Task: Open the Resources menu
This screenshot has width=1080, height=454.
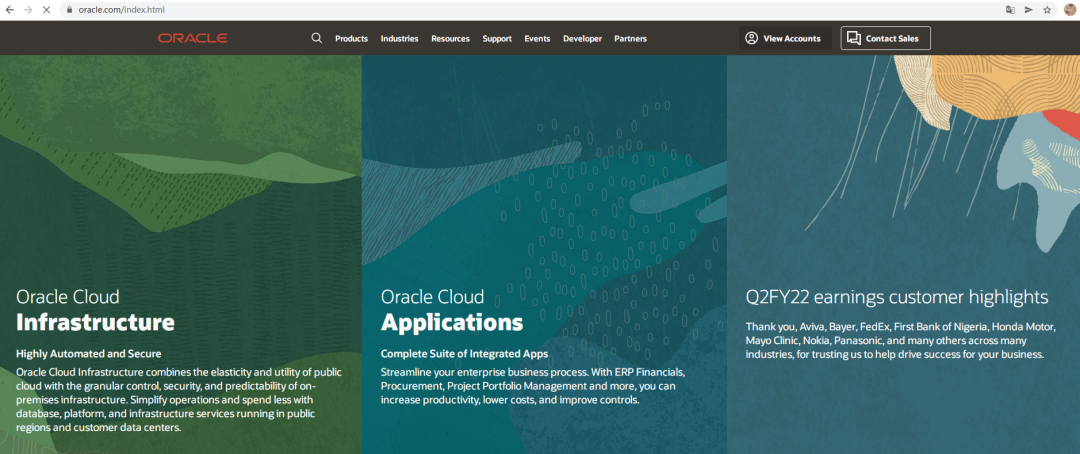Action: pos(450,39)
